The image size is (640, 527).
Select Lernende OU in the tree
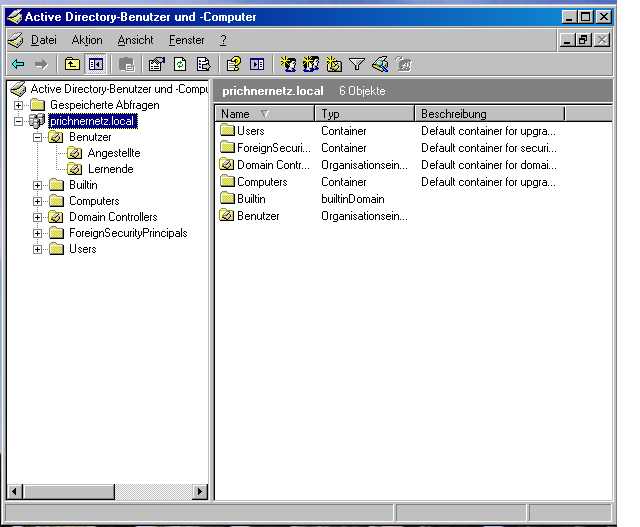pyautogui.click(x=111, y=169)
